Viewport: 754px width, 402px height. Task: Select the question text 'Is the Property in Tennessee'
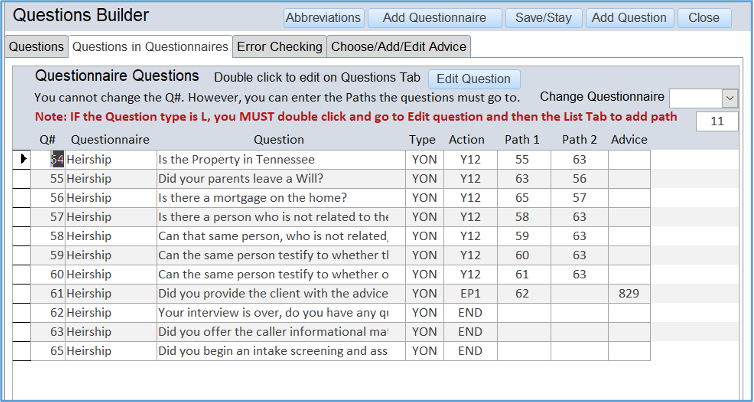[x=272, y=159]
